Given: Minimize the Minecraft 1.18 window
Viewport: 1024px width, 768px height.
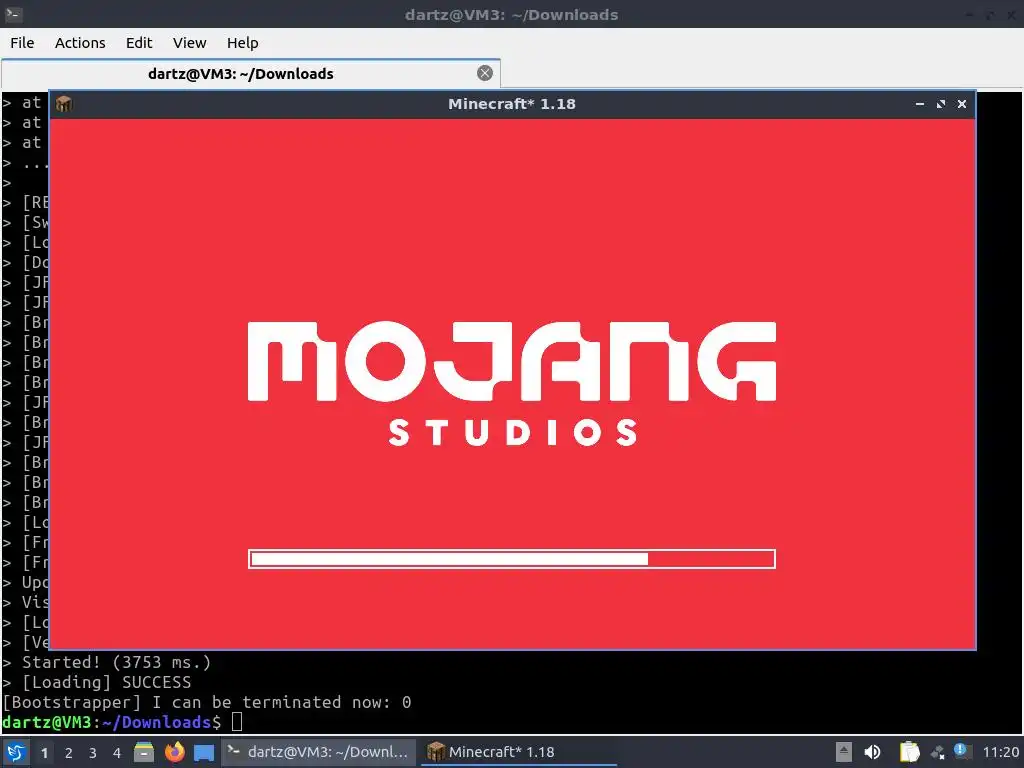Looking at the screenshot, I should tap(920, 104).
